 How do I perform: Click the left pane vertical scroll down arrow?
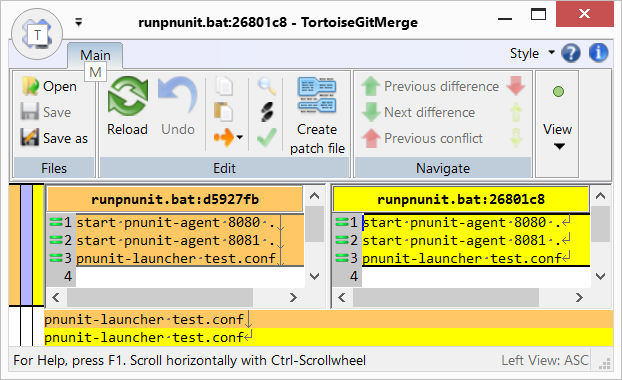coord(315,276)
